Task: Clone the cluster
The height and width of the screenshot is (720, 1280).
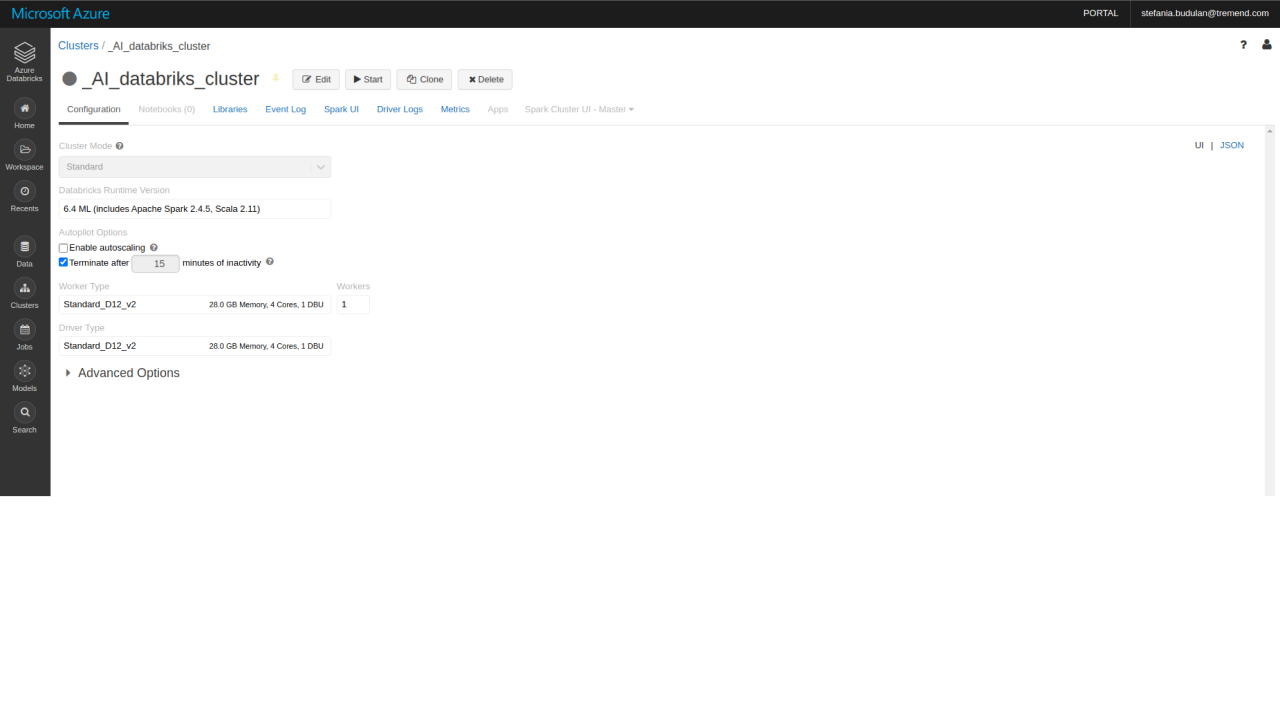Action: tap(425, 79)
